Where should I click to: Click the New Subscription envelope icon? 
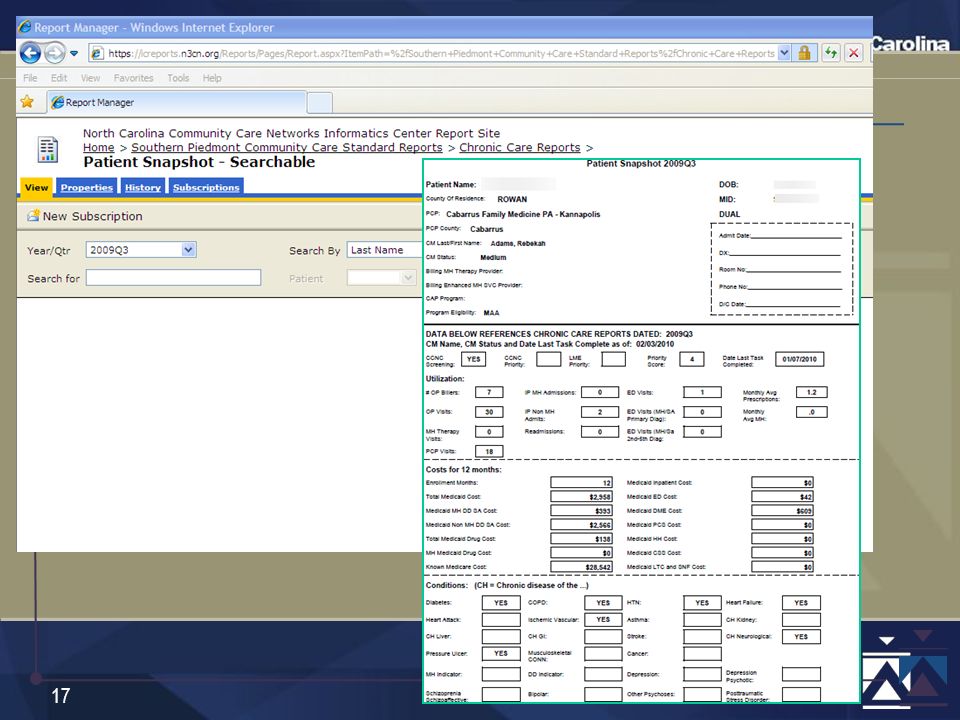pos(33,216)
